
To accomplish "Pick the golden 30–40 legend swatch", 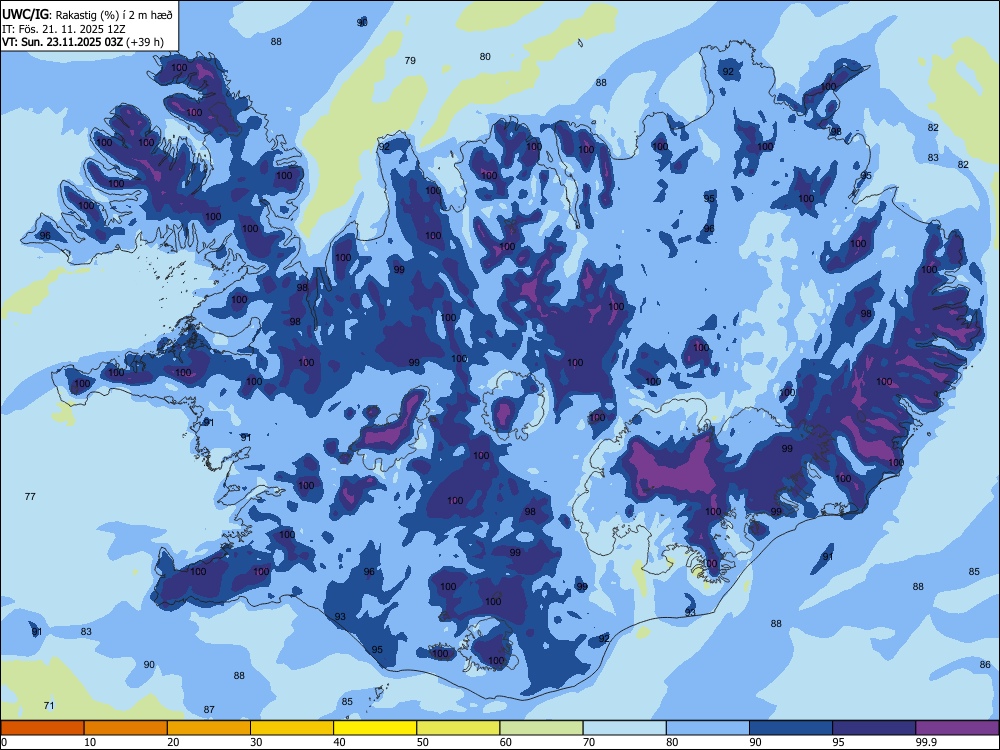I will [x=292, y=728].
